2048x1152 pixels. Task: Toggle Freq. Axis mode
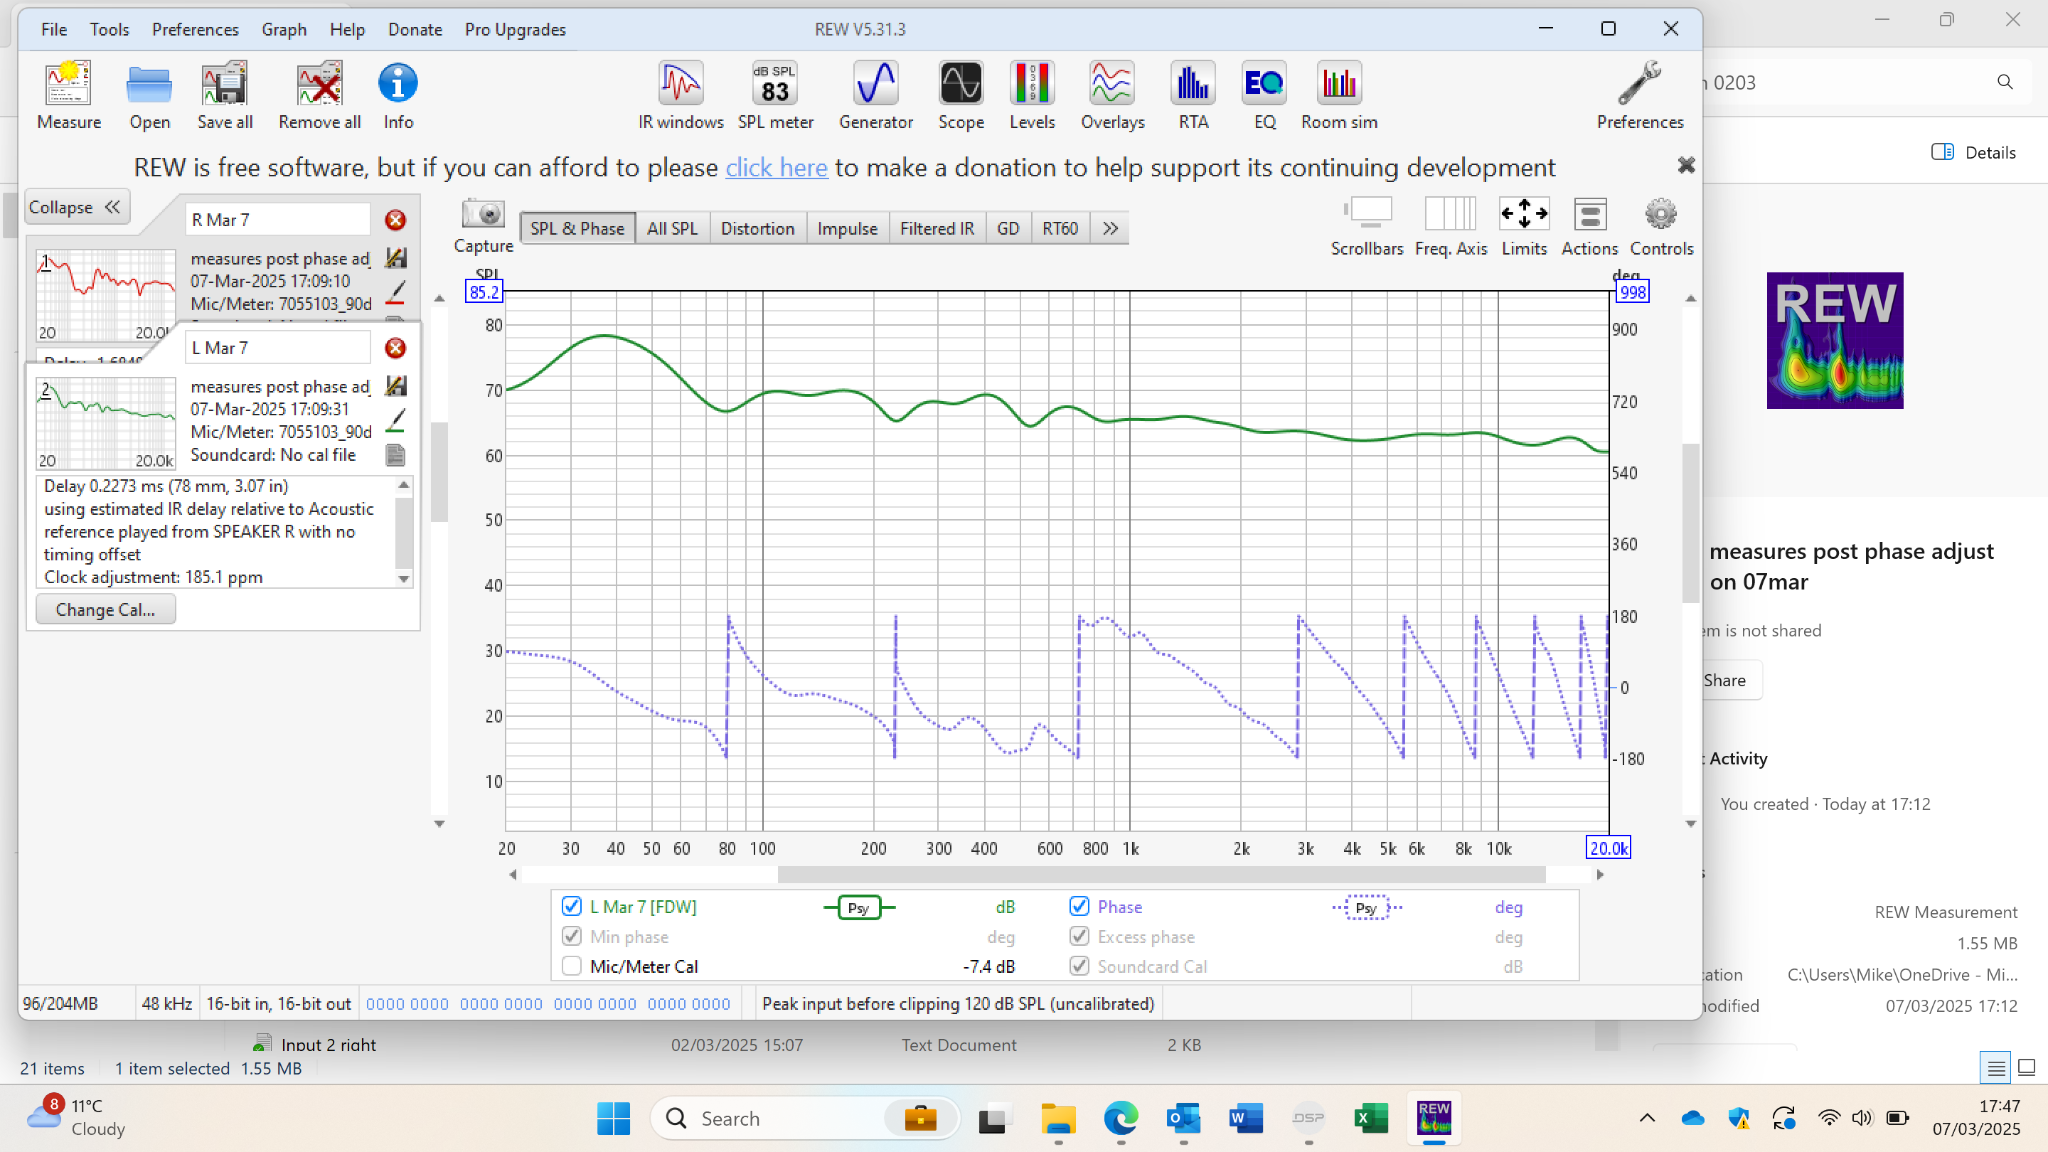1451,227
